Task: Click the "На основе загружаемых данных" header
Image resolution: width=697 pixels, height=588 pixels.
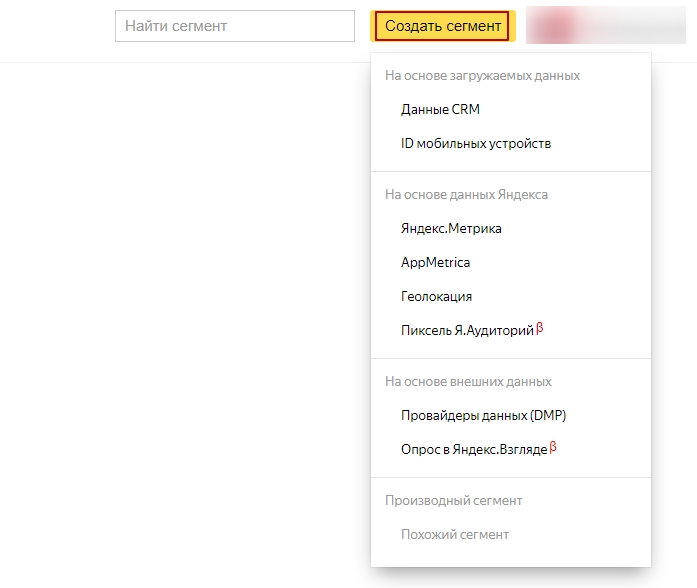Action: [482, 76]
